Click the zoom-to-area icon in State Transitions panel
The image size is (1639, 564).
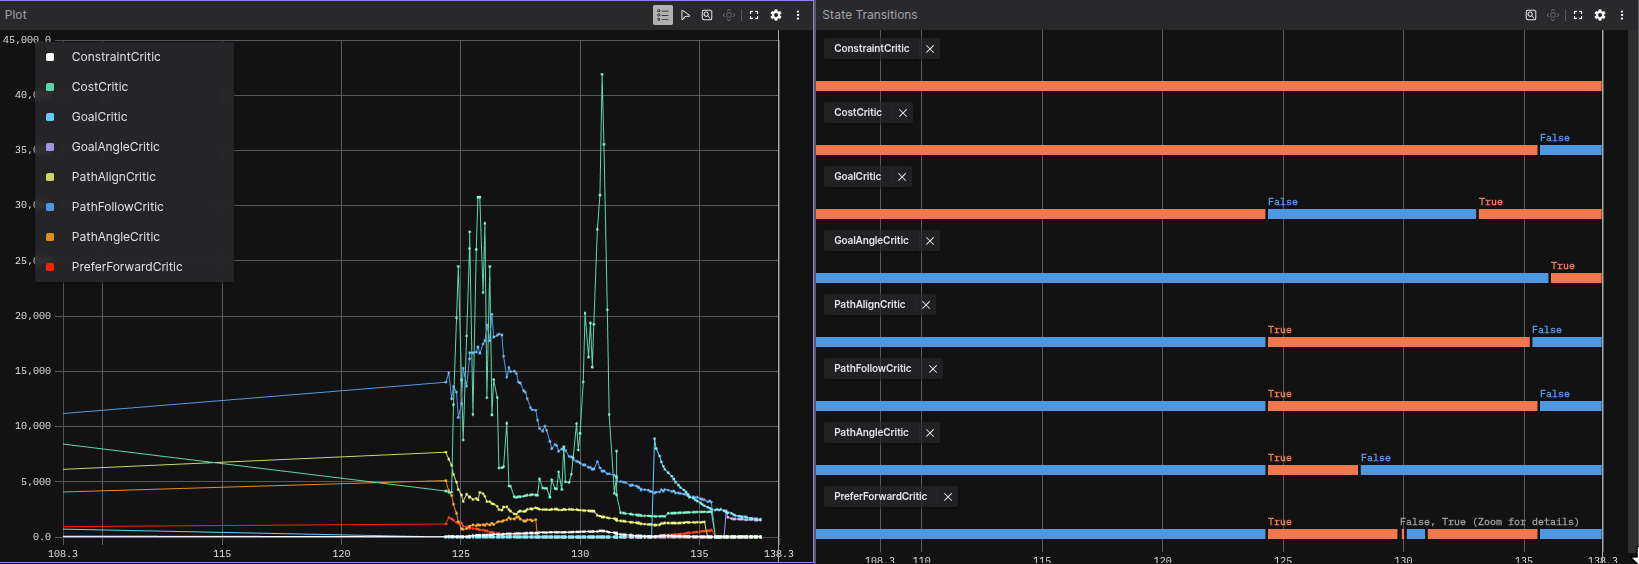[1531, 15]
